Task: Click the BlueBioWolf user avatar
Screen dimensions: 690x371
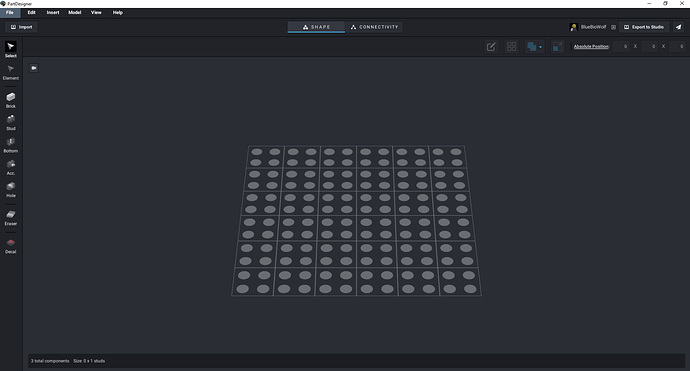Action: click(x=573, y=27)
